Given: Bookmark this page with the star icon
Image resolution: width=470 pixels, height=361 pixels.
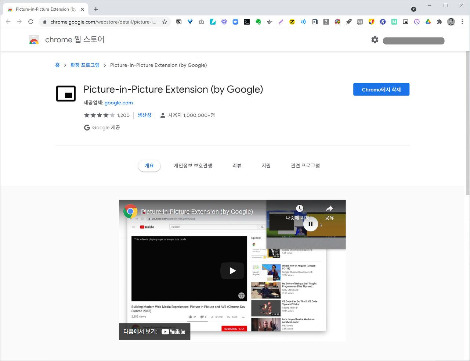Looking at the screenshot, I should click(x=165, y=22).
